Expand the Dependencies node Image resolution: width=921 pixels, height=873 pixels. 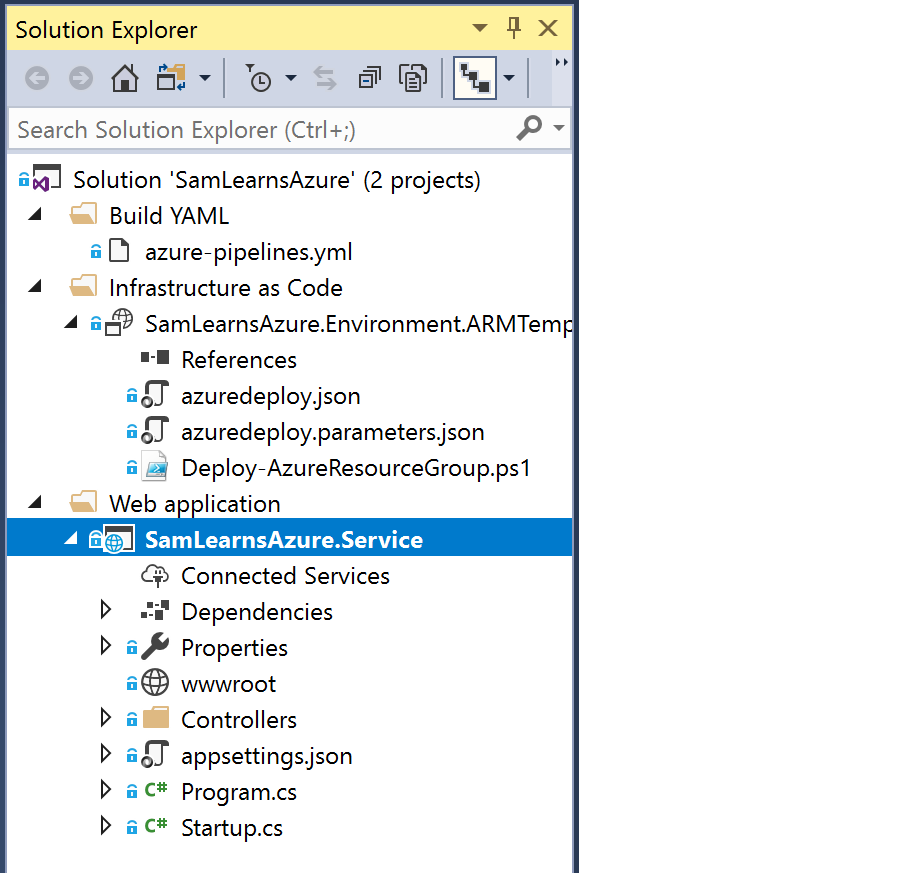(106, 611)
